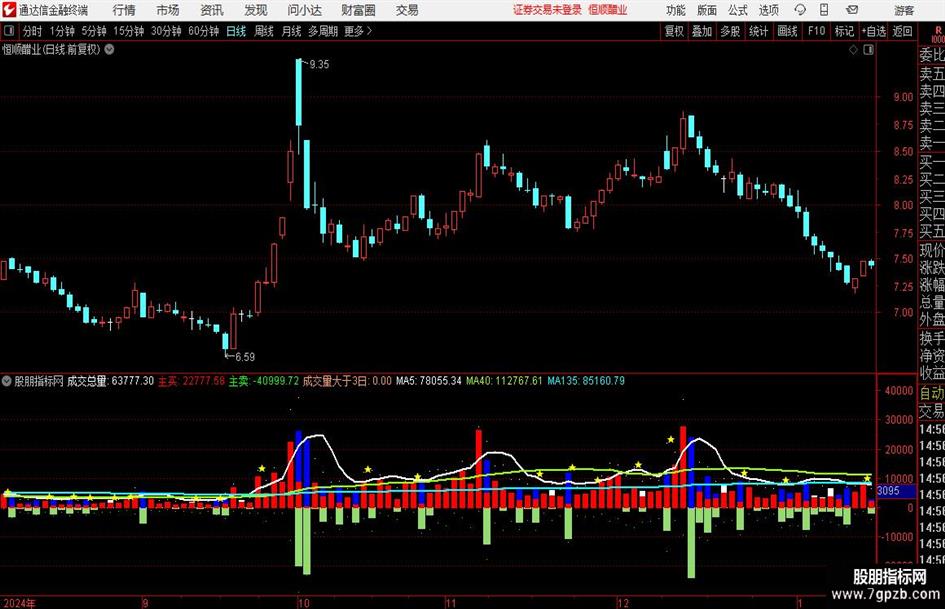This screenshot has width=945, height=609.
Task: Toggle left sidebar panel icon
Action: (x=8, y=31)
